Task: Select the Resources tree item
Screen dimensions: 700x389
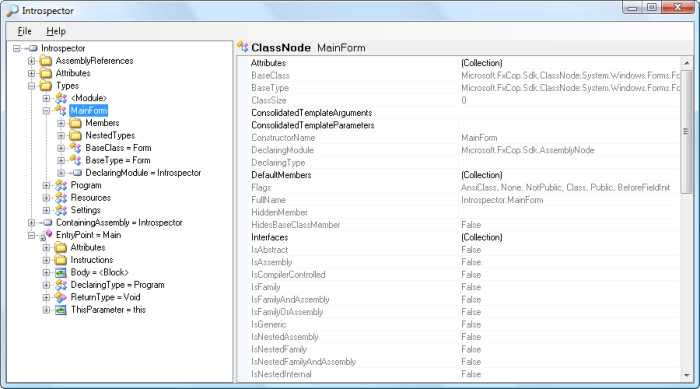Action: coord(91,198)
